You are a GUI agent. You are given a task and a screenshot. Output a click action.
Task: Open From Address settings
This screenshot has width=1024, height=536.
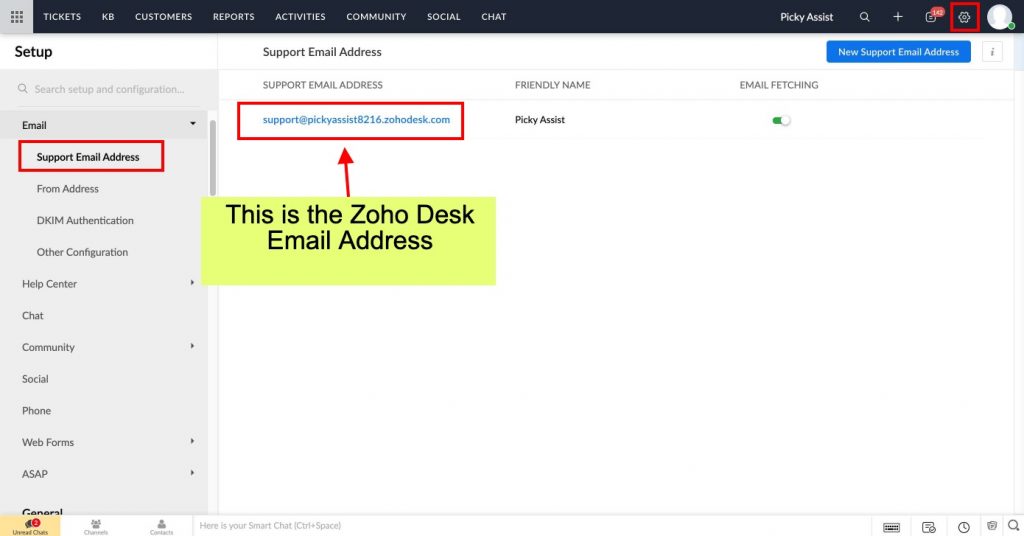click(x=67, y=189)
